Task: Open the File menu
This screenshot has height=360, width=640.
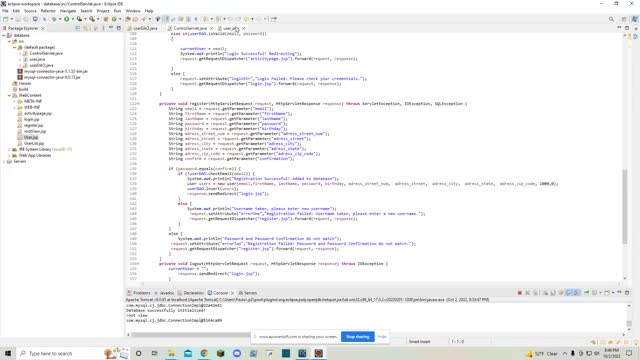Action: [x=5, y=11]
